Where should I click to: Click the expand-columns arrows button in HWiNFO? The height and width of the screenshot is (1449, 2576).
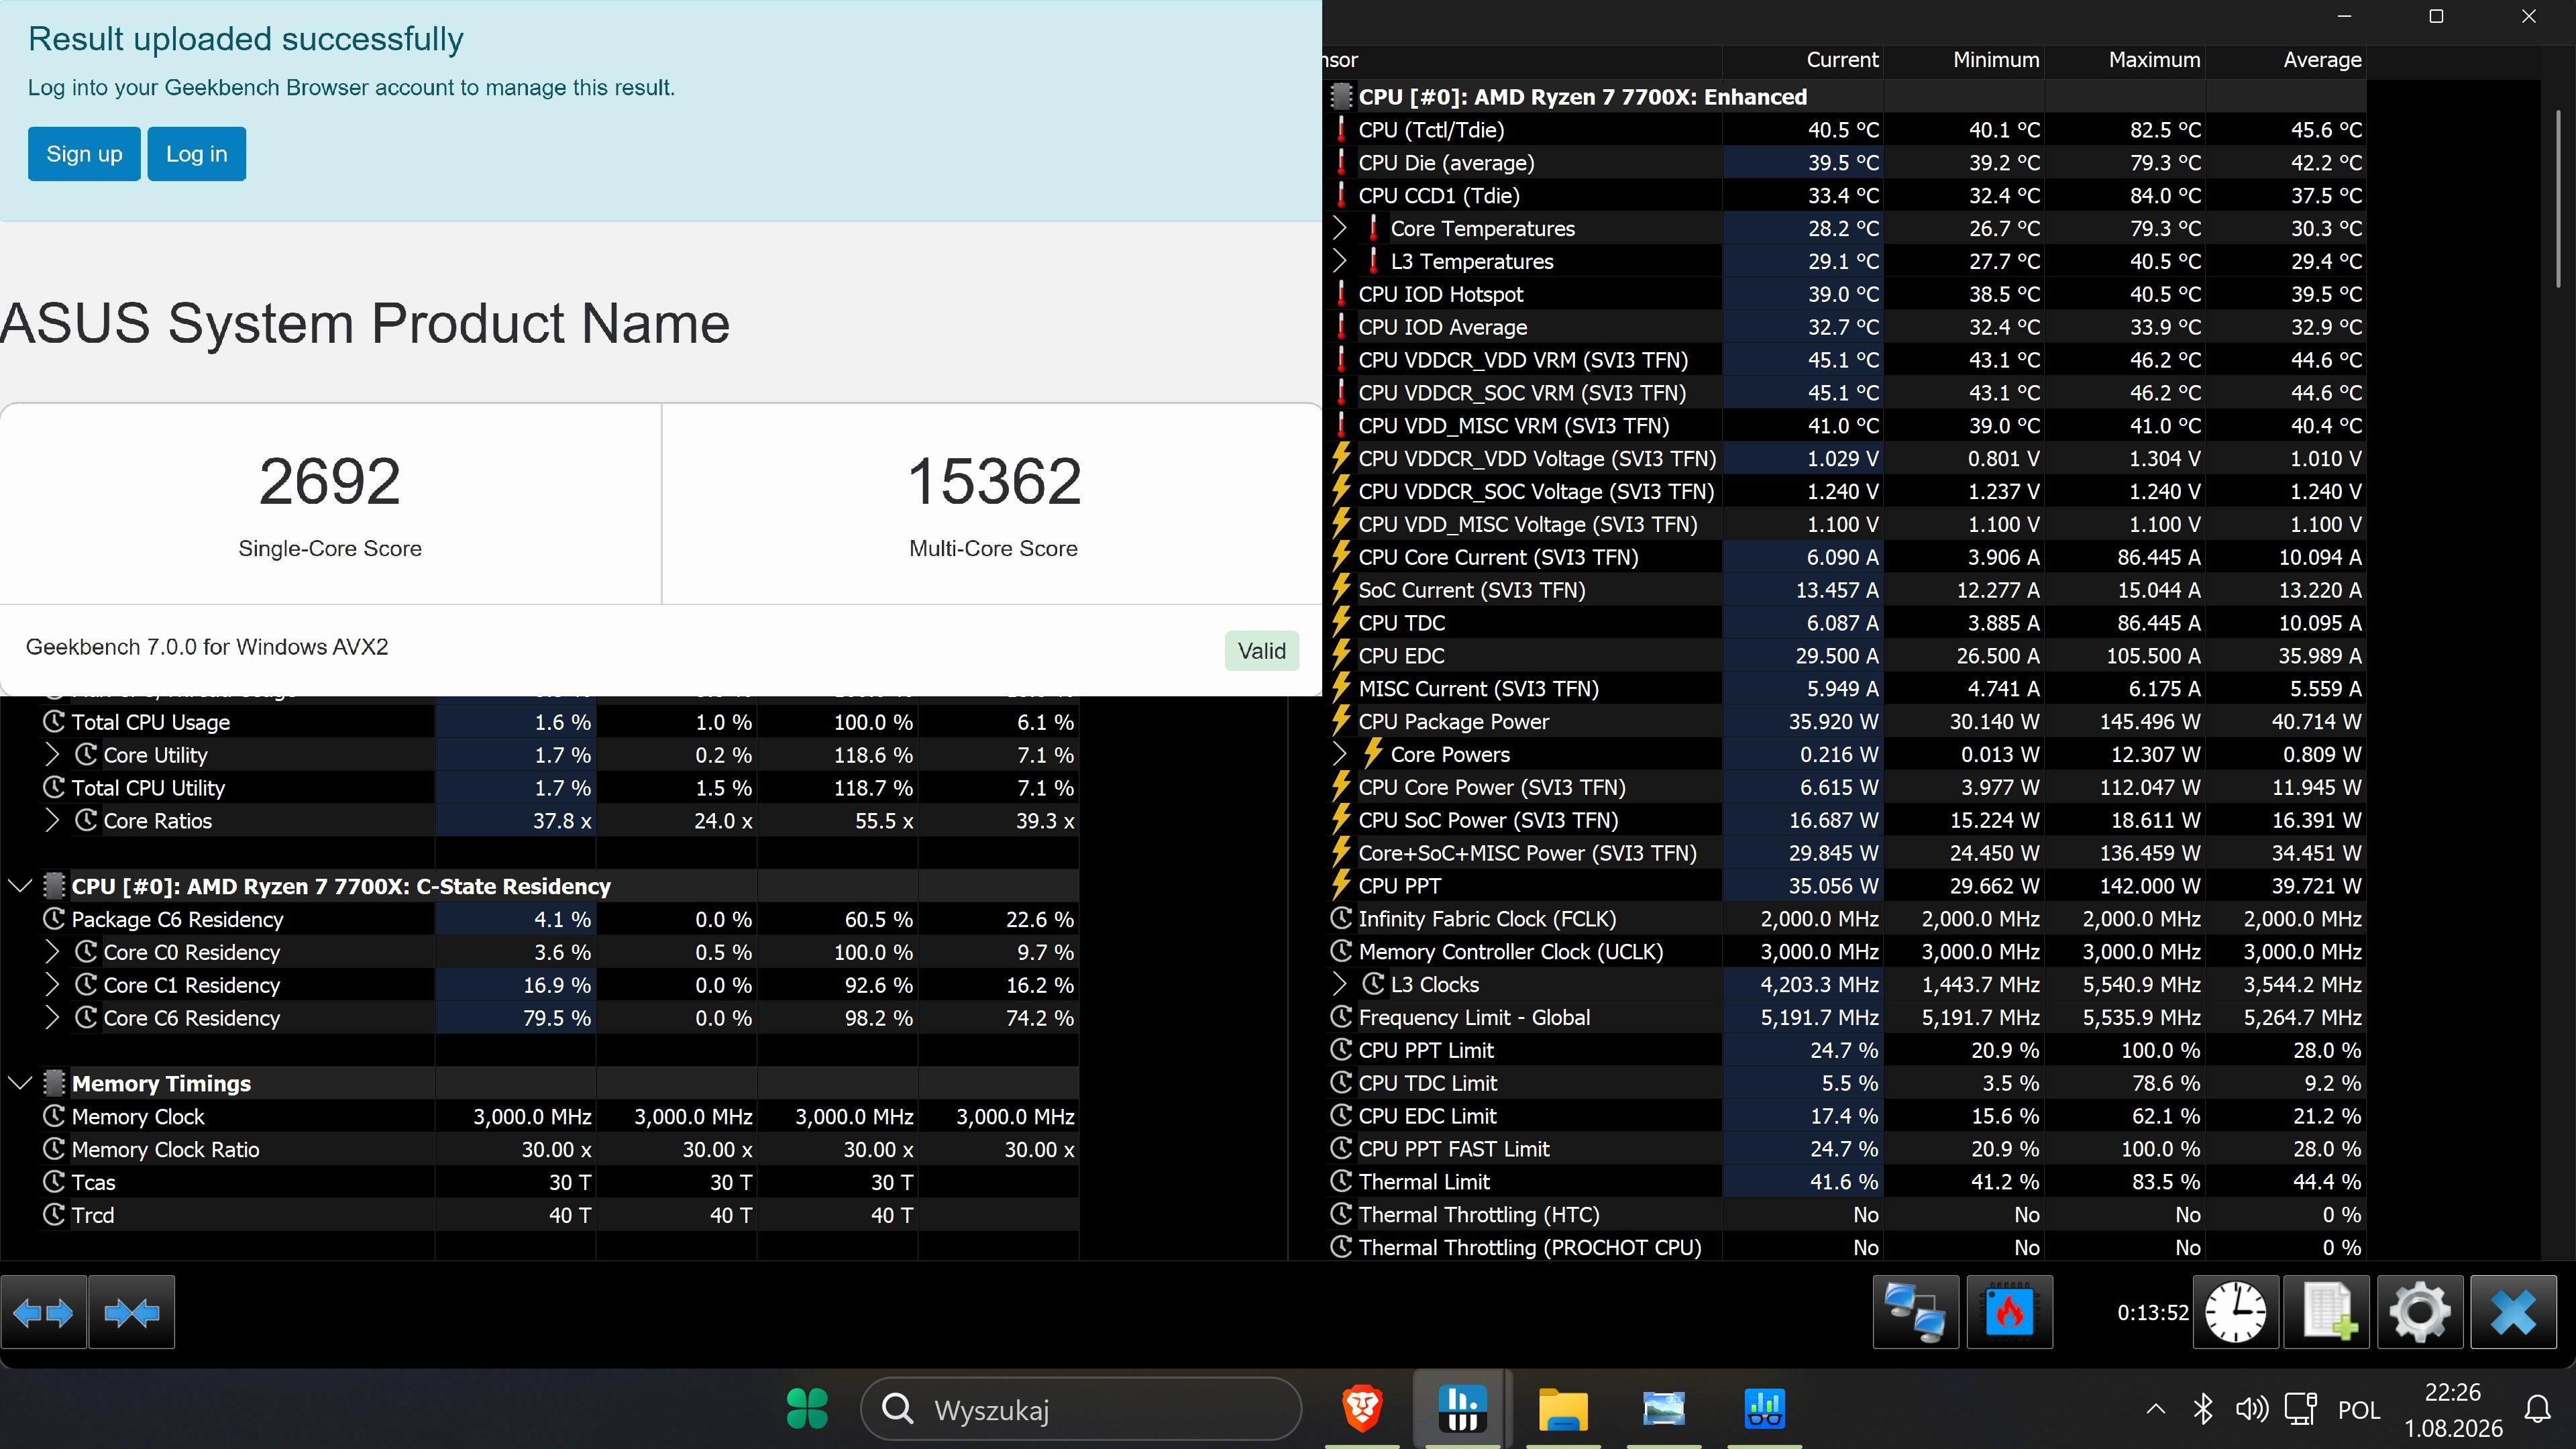(x=44, y=1311)
